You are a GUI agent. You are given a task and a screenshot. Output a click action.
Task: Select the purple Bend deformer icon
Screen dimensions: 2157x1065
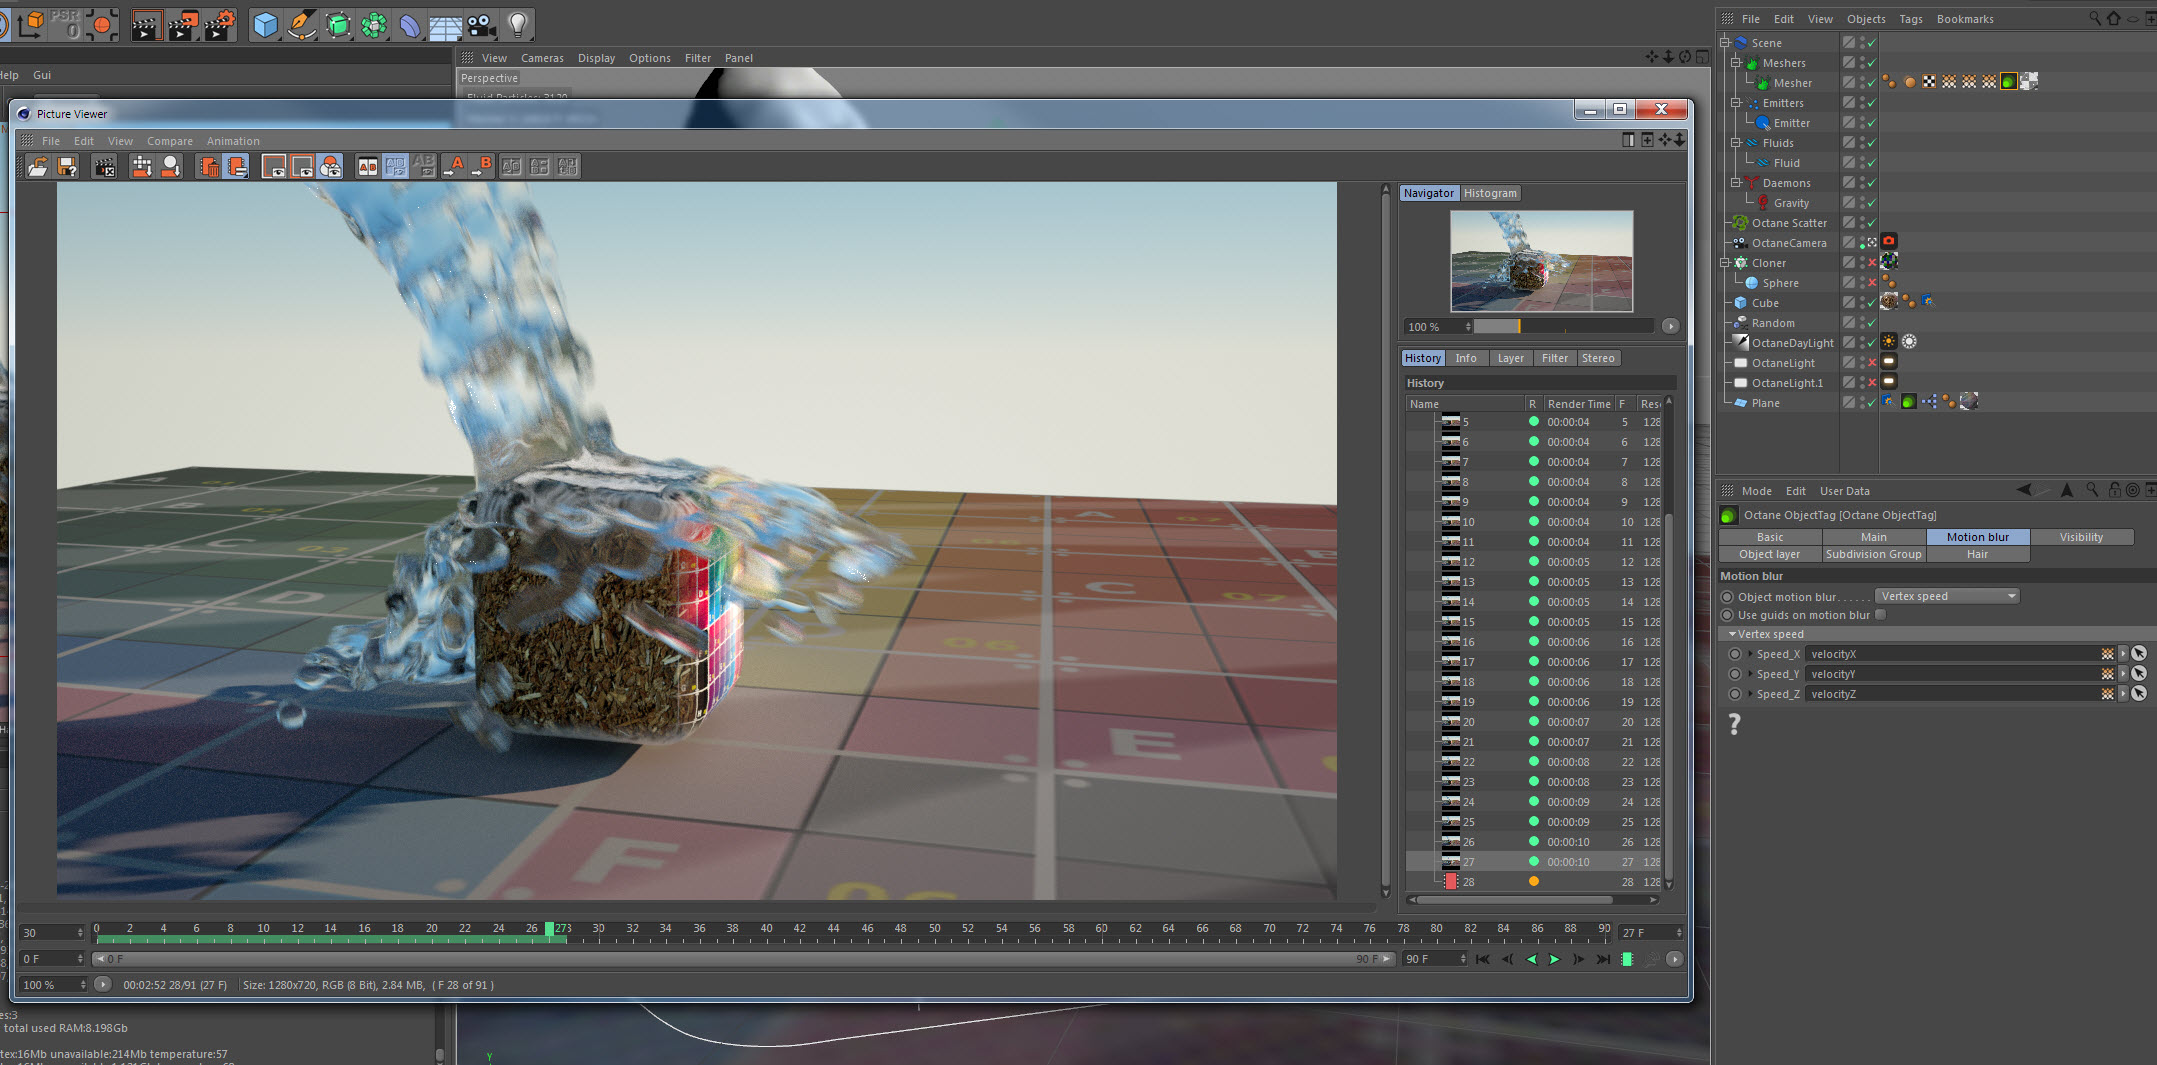410,25
